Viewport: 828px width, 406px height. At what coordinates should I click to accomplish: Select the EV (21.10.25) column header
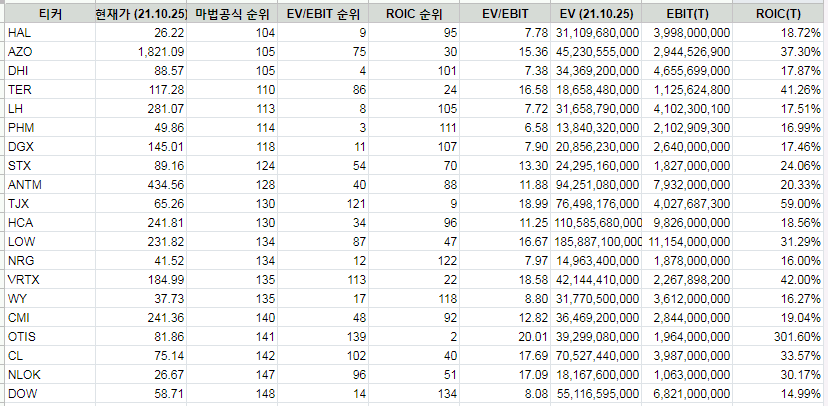596,14
